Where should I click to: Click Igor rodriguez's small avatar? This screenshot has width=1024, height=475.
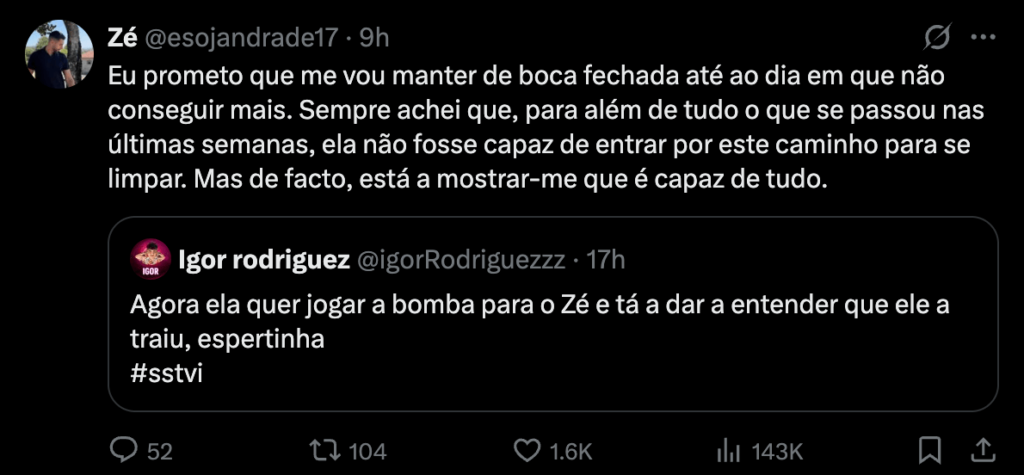click(150, 260)
